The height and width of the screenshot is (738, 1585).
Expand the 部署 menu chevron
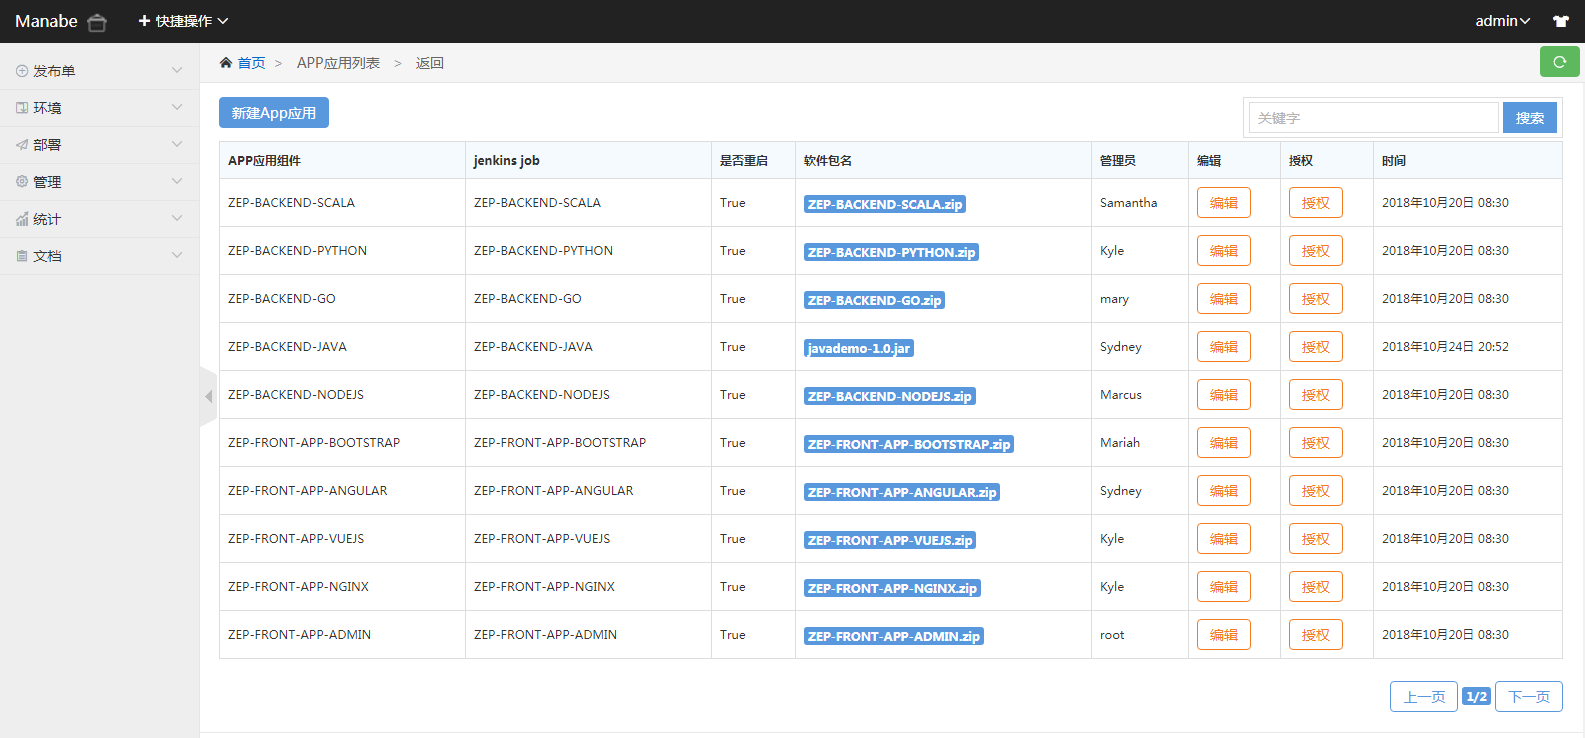(x=177, y=144)
